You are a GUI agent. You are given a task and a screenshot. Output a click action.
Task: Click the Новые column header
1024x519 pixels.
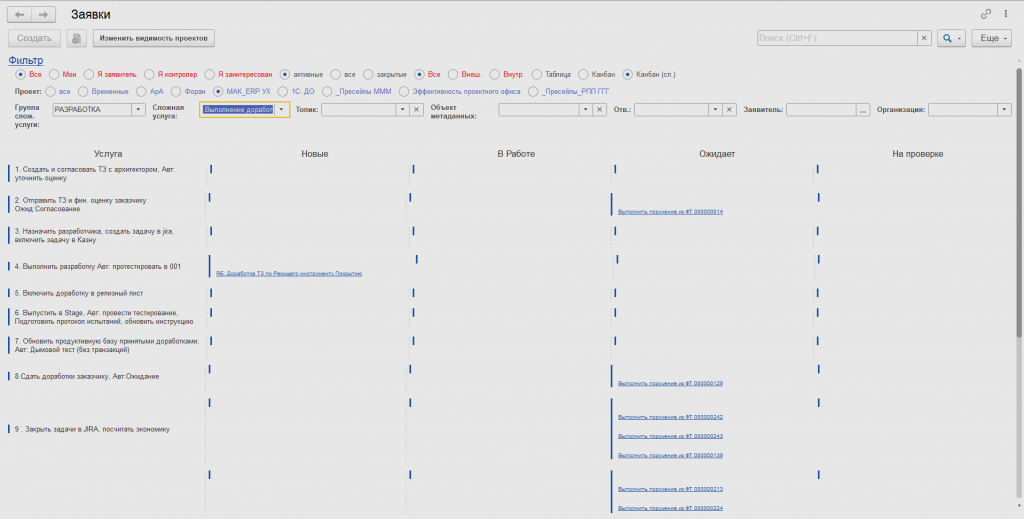[315, 154]
